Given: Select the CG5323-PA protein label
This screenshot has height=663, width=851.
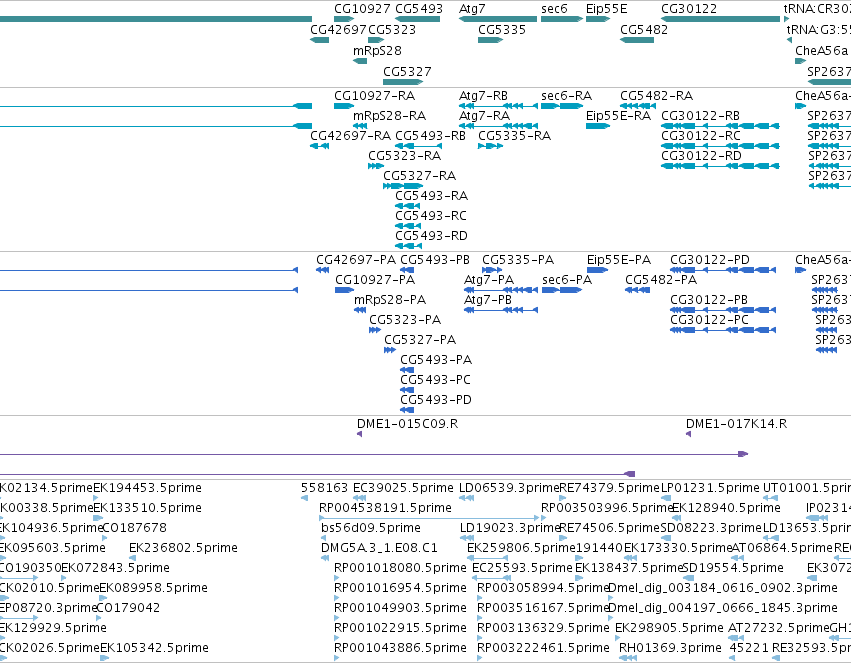Looking at the screenshot, I should coord(405,320).
